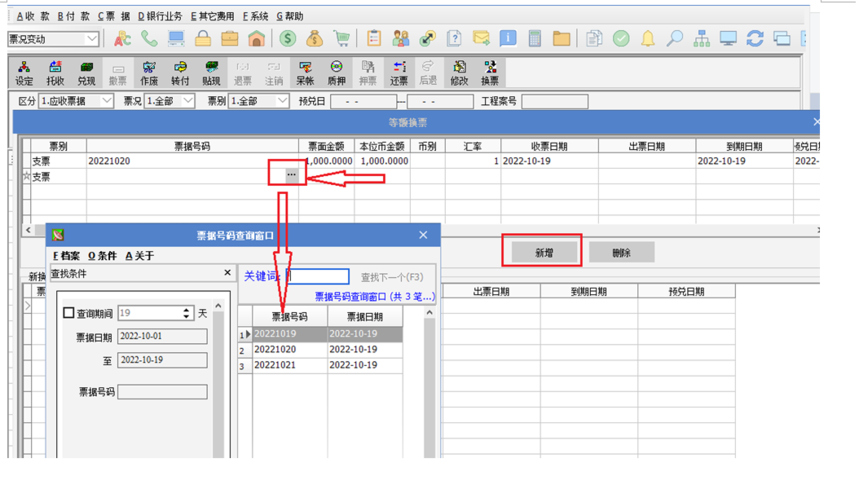Click the 查询期间 days spinner arrows

point(186,313)
